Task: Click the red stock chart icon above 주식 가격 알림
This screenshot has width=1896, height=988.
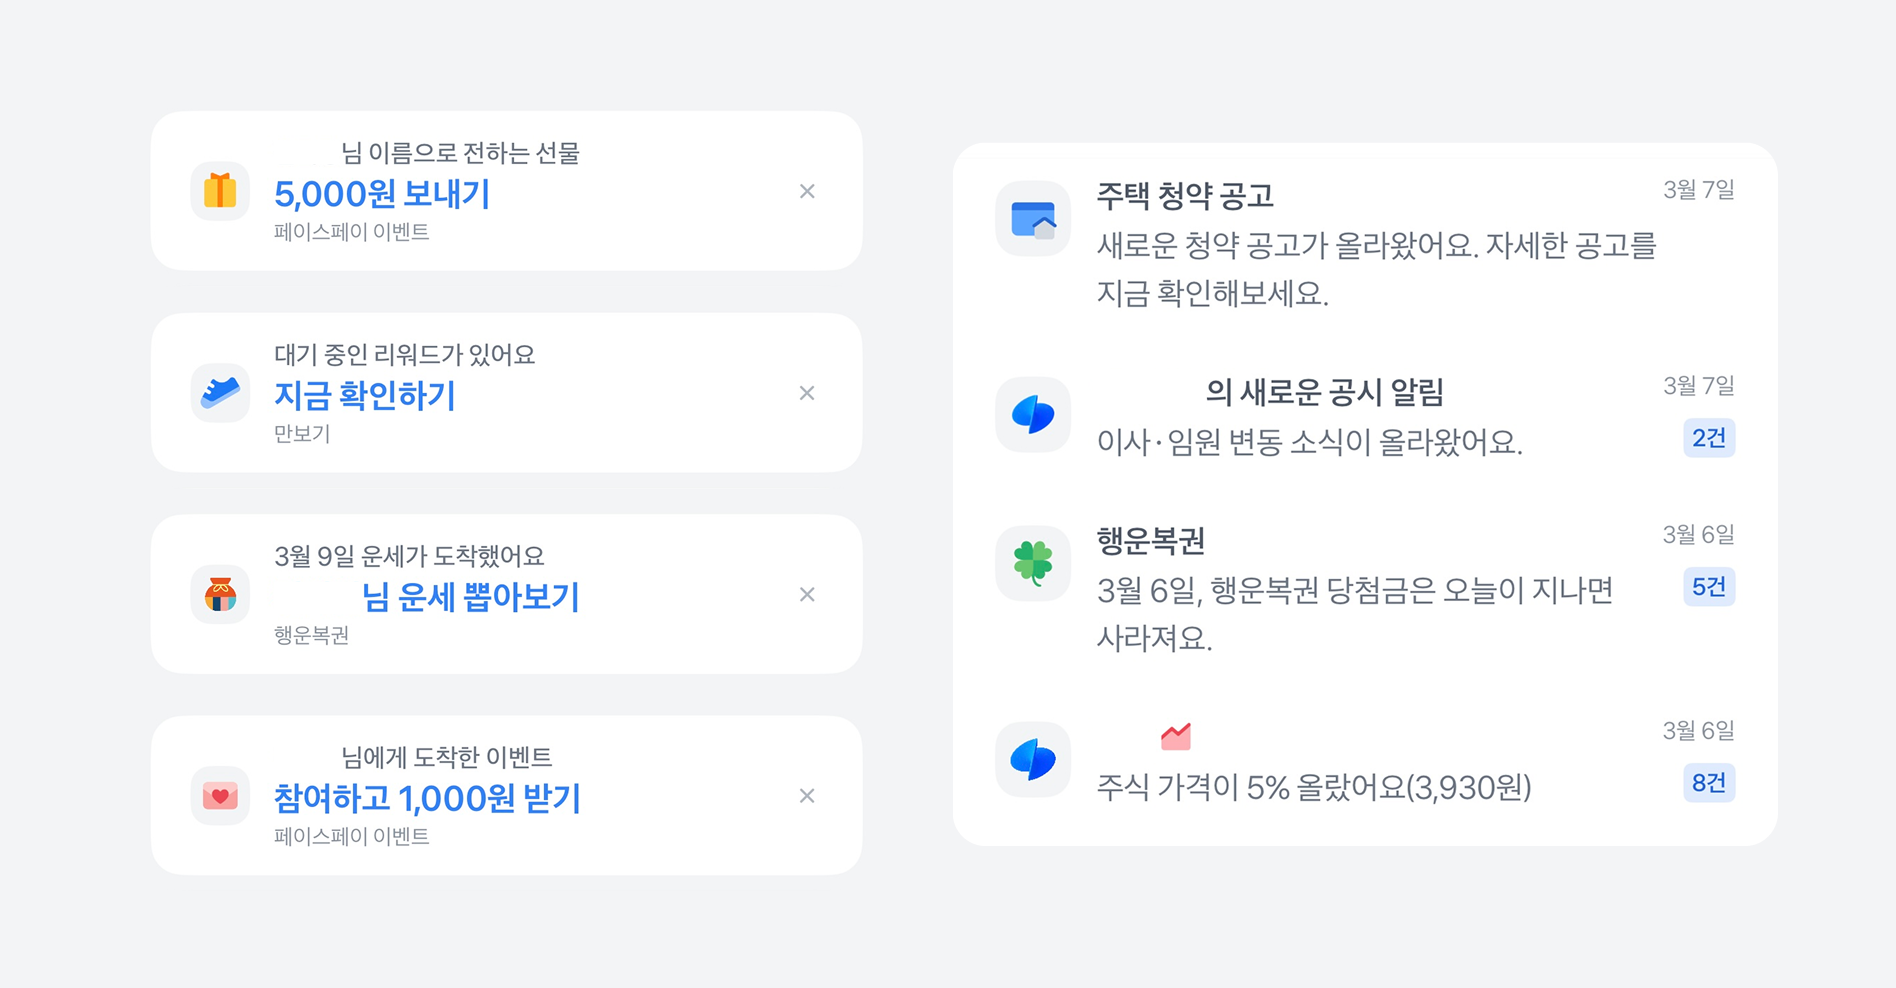Action: pos(1176,736)
